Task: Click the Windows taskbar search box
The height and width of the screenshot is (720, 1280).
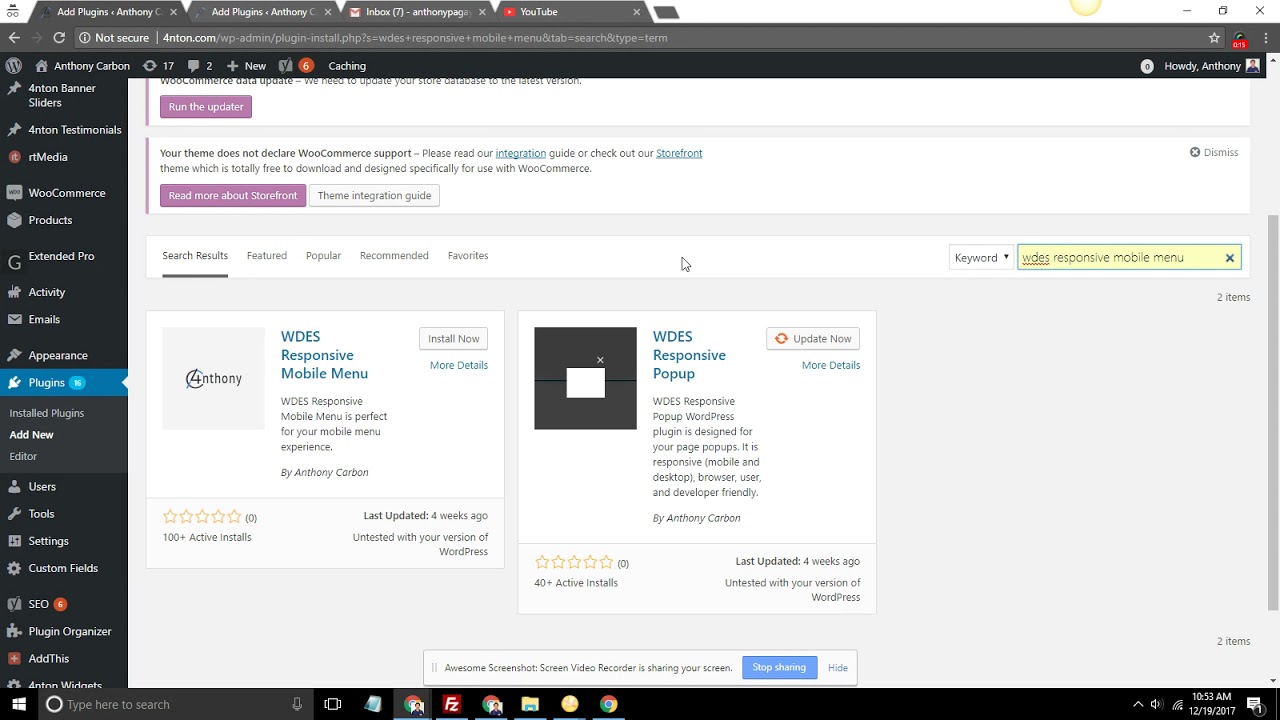Action: click(x=176, y=704)
